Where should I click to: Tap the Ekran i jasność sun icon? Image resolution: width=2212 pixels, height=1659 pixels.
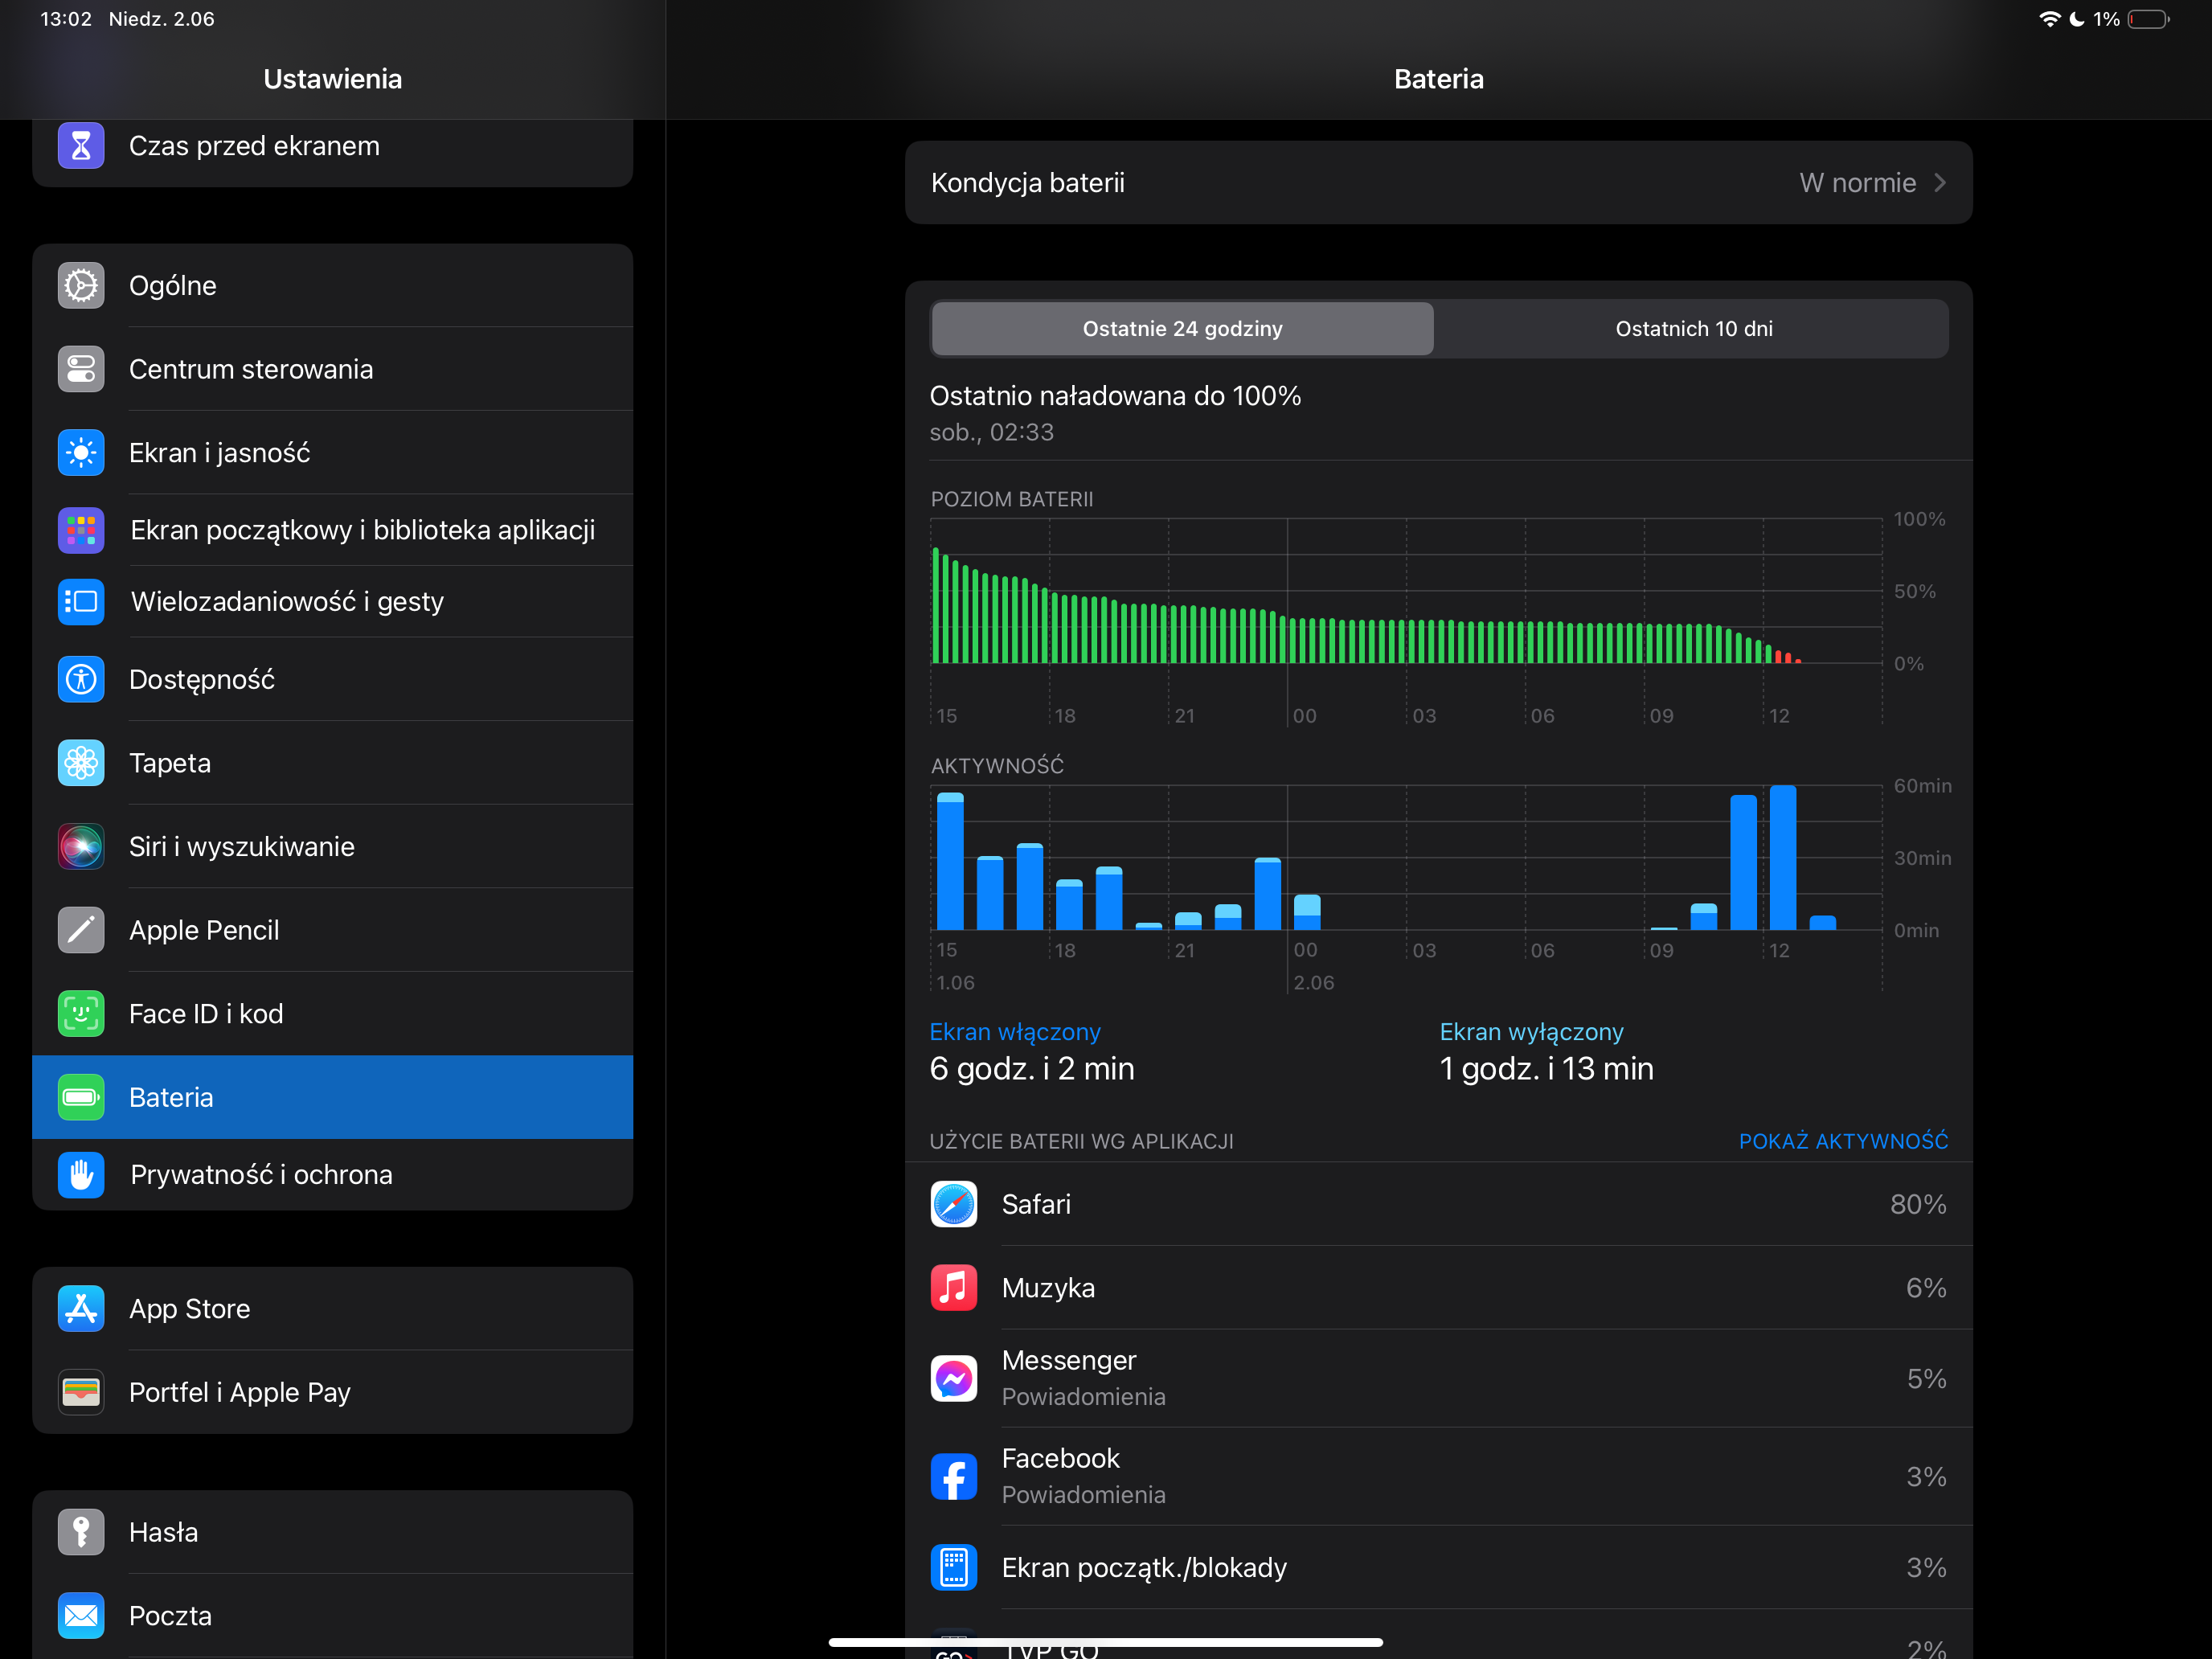[x=81, y=453]
